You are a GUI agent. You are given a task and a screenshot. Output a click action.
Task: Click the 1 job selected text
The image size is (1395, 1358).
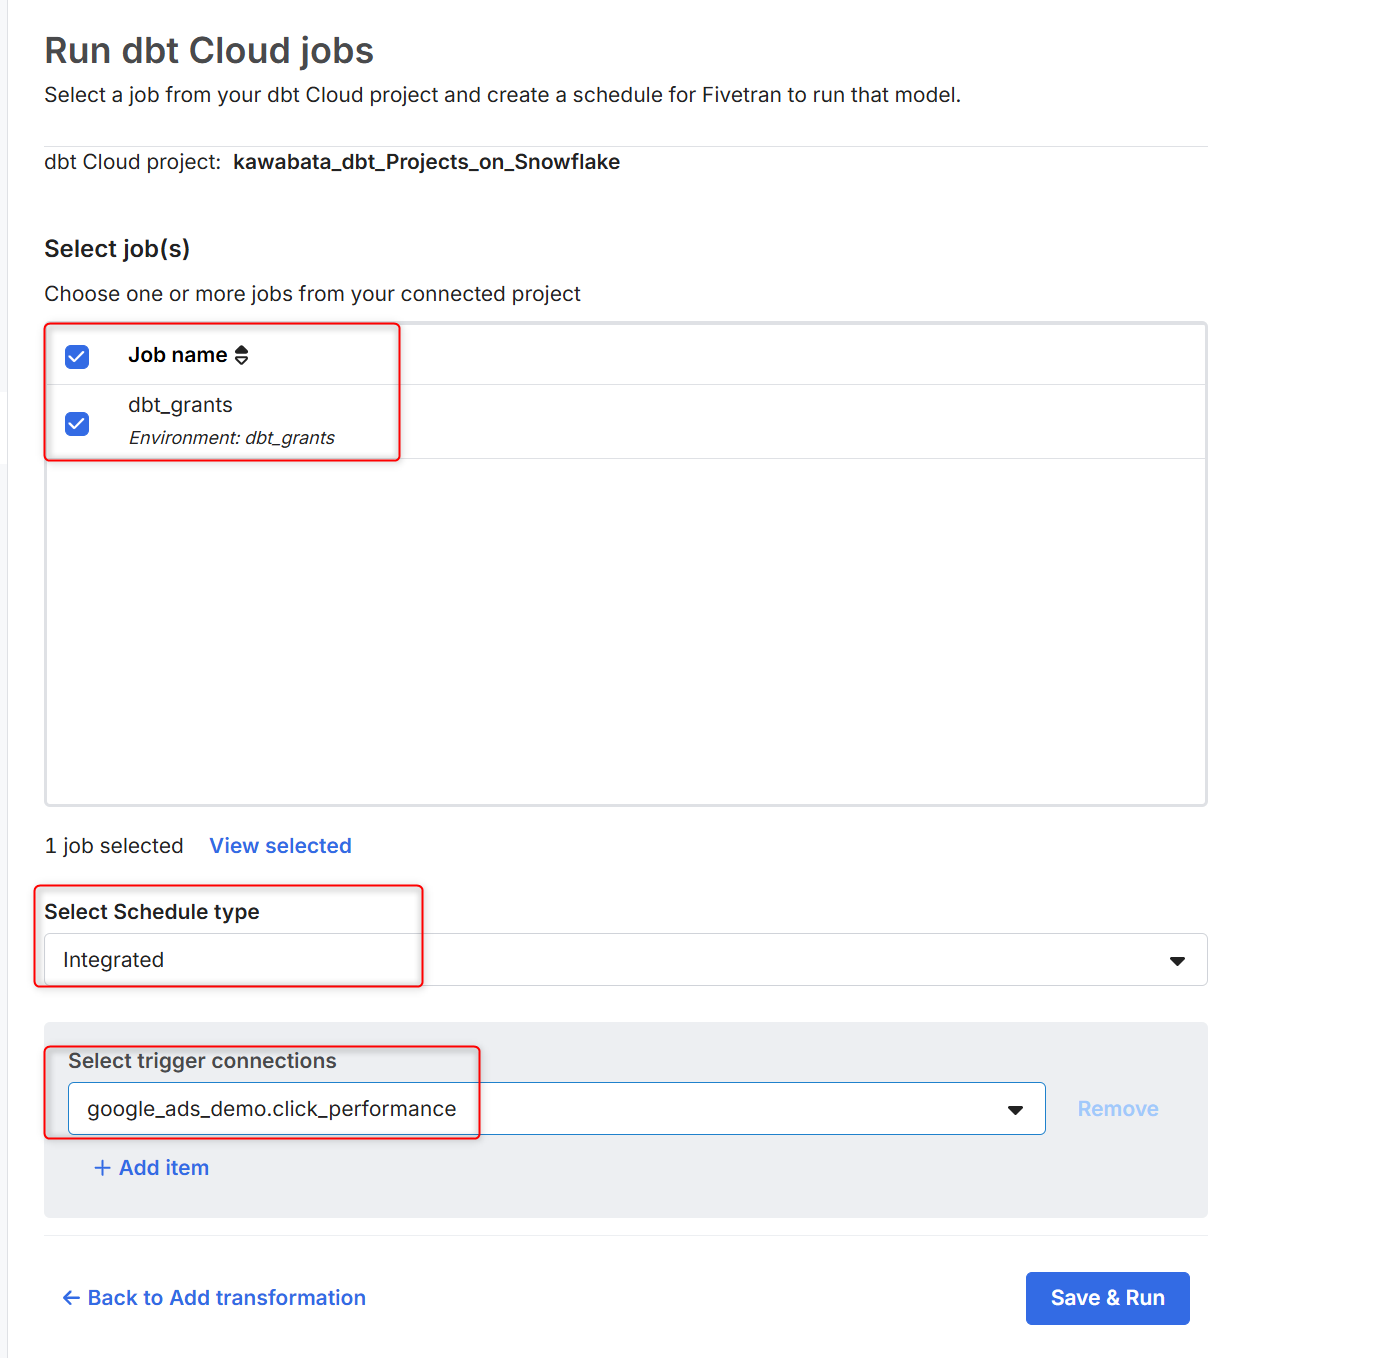[114, 846]
